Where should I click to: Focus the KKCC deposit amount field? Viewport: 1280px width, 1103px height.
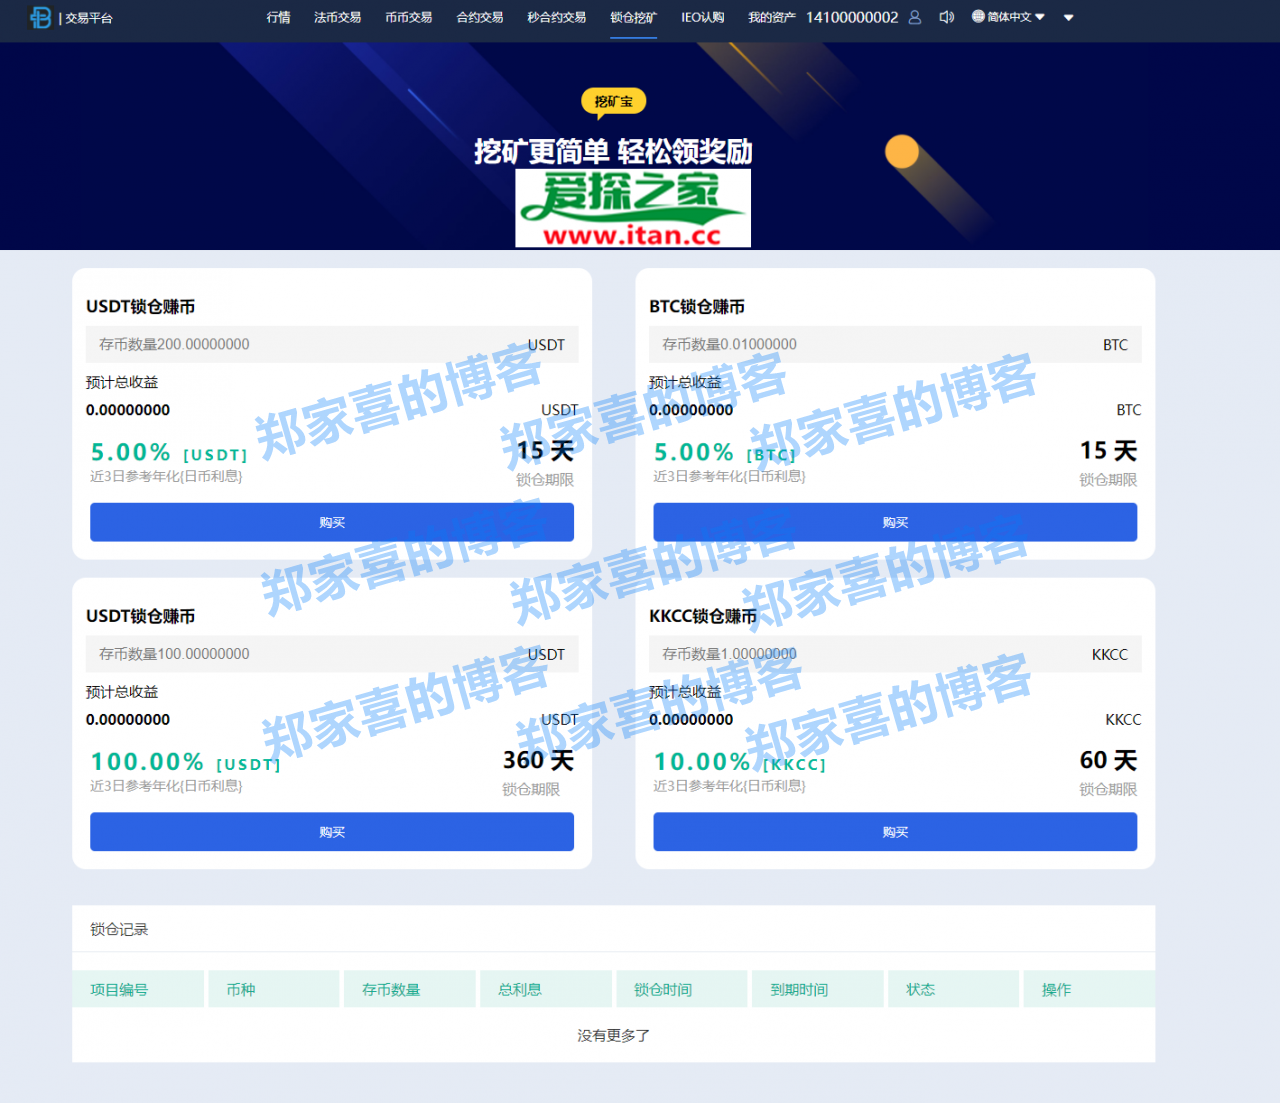coord(895,654)
